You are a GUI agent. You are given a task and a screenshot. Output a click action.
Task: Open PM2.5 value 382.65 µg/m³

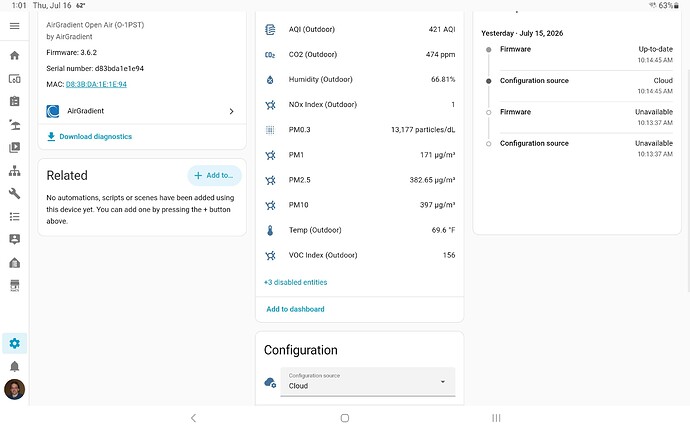(432, 180)
